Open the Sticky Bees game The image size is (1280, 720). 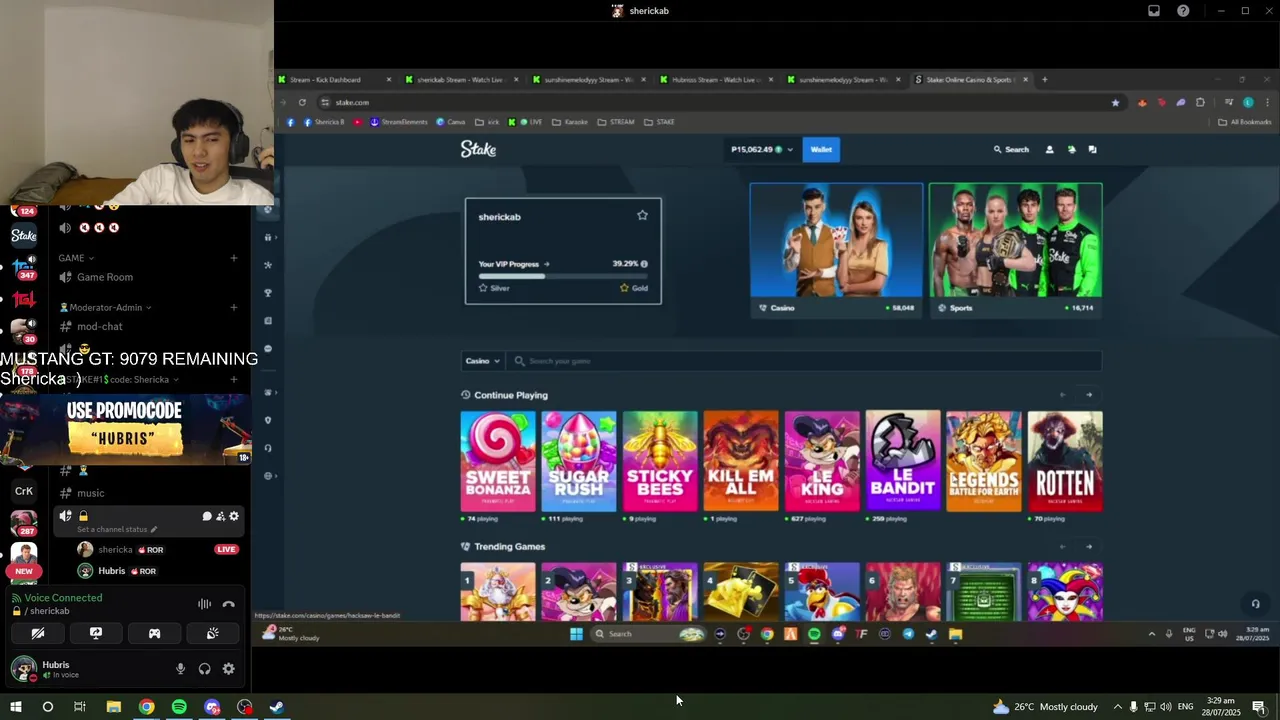click(x=660, y=461)
